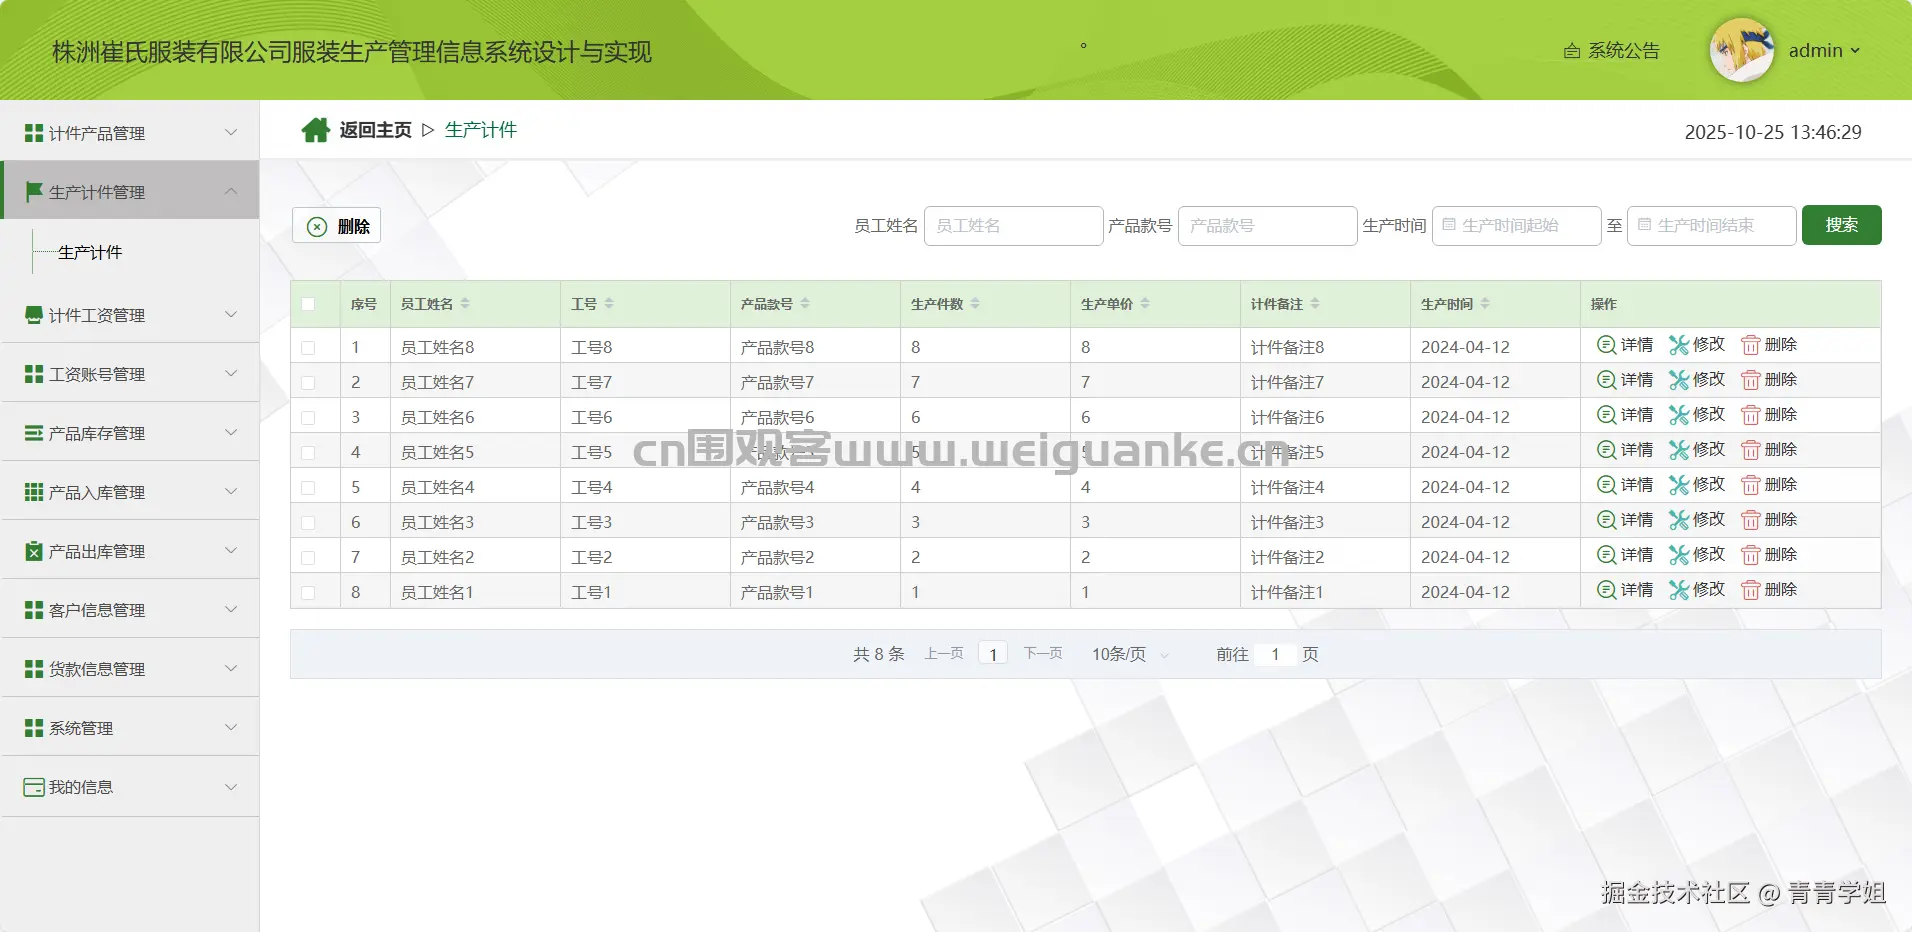The height and width of the screenshot is (932, 1912).
Task: Check the box for 员工姓名5 row
Action: pyautogui.click(x=308, y=453)
